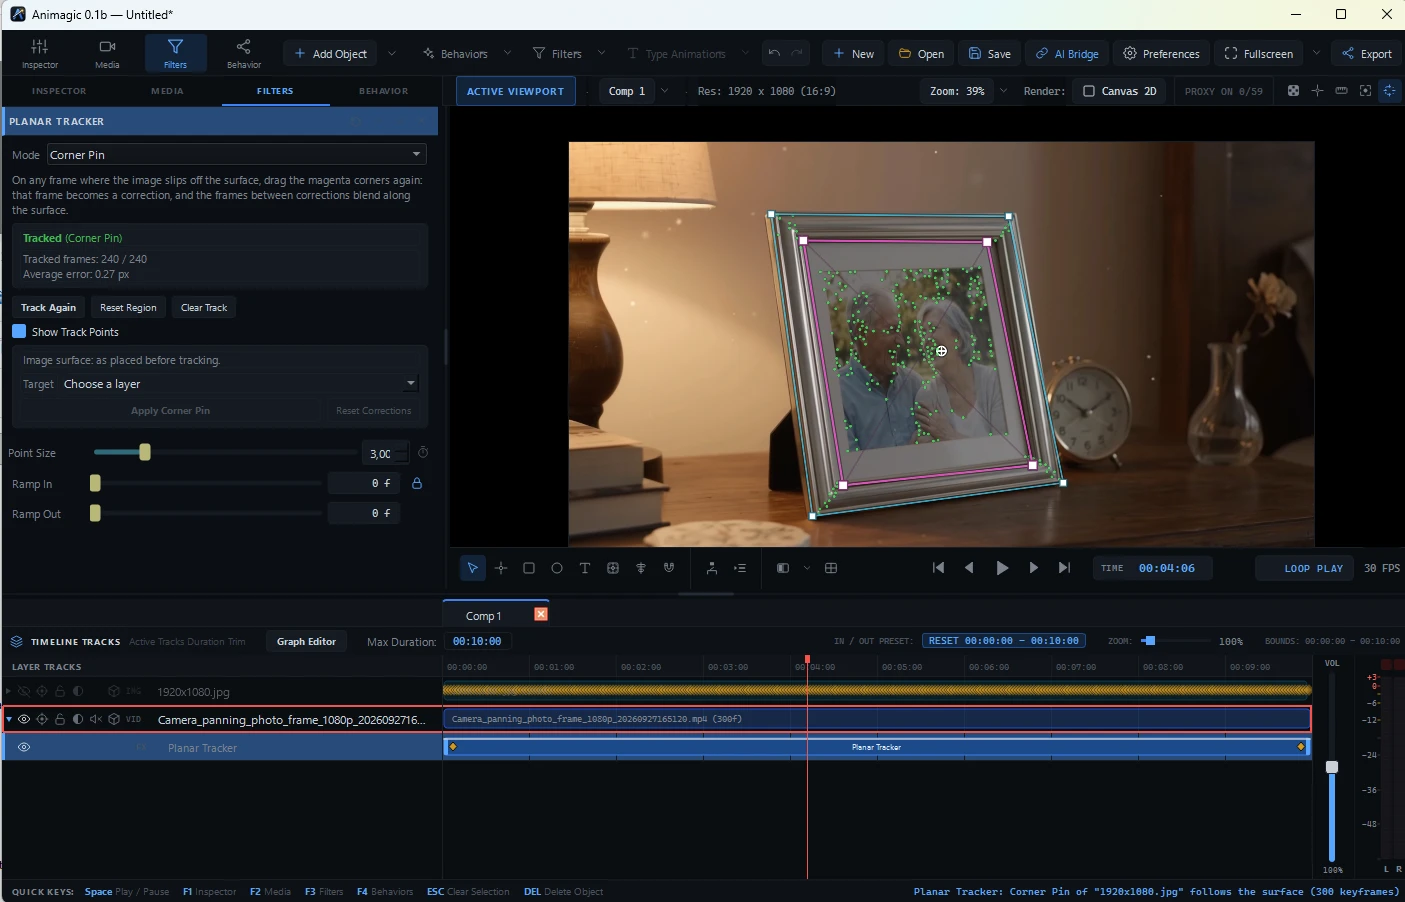1405x902 pixels.
Task: Hide the Planar Tracker track visibility
Action: (x=24, y=747)
